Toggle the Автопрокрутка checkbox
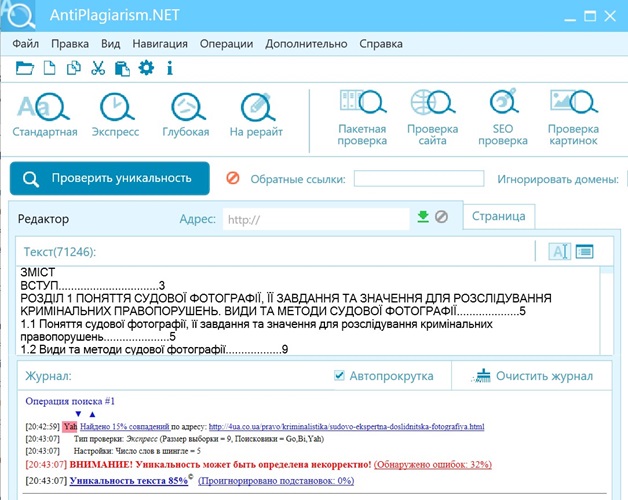 point(339,375)
